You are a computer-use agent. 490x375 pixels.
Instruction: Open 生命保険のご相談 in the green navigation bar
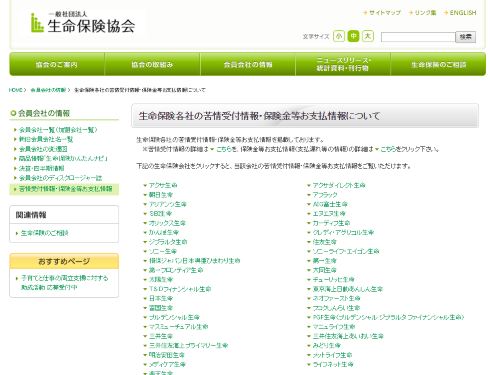(438, 64)
